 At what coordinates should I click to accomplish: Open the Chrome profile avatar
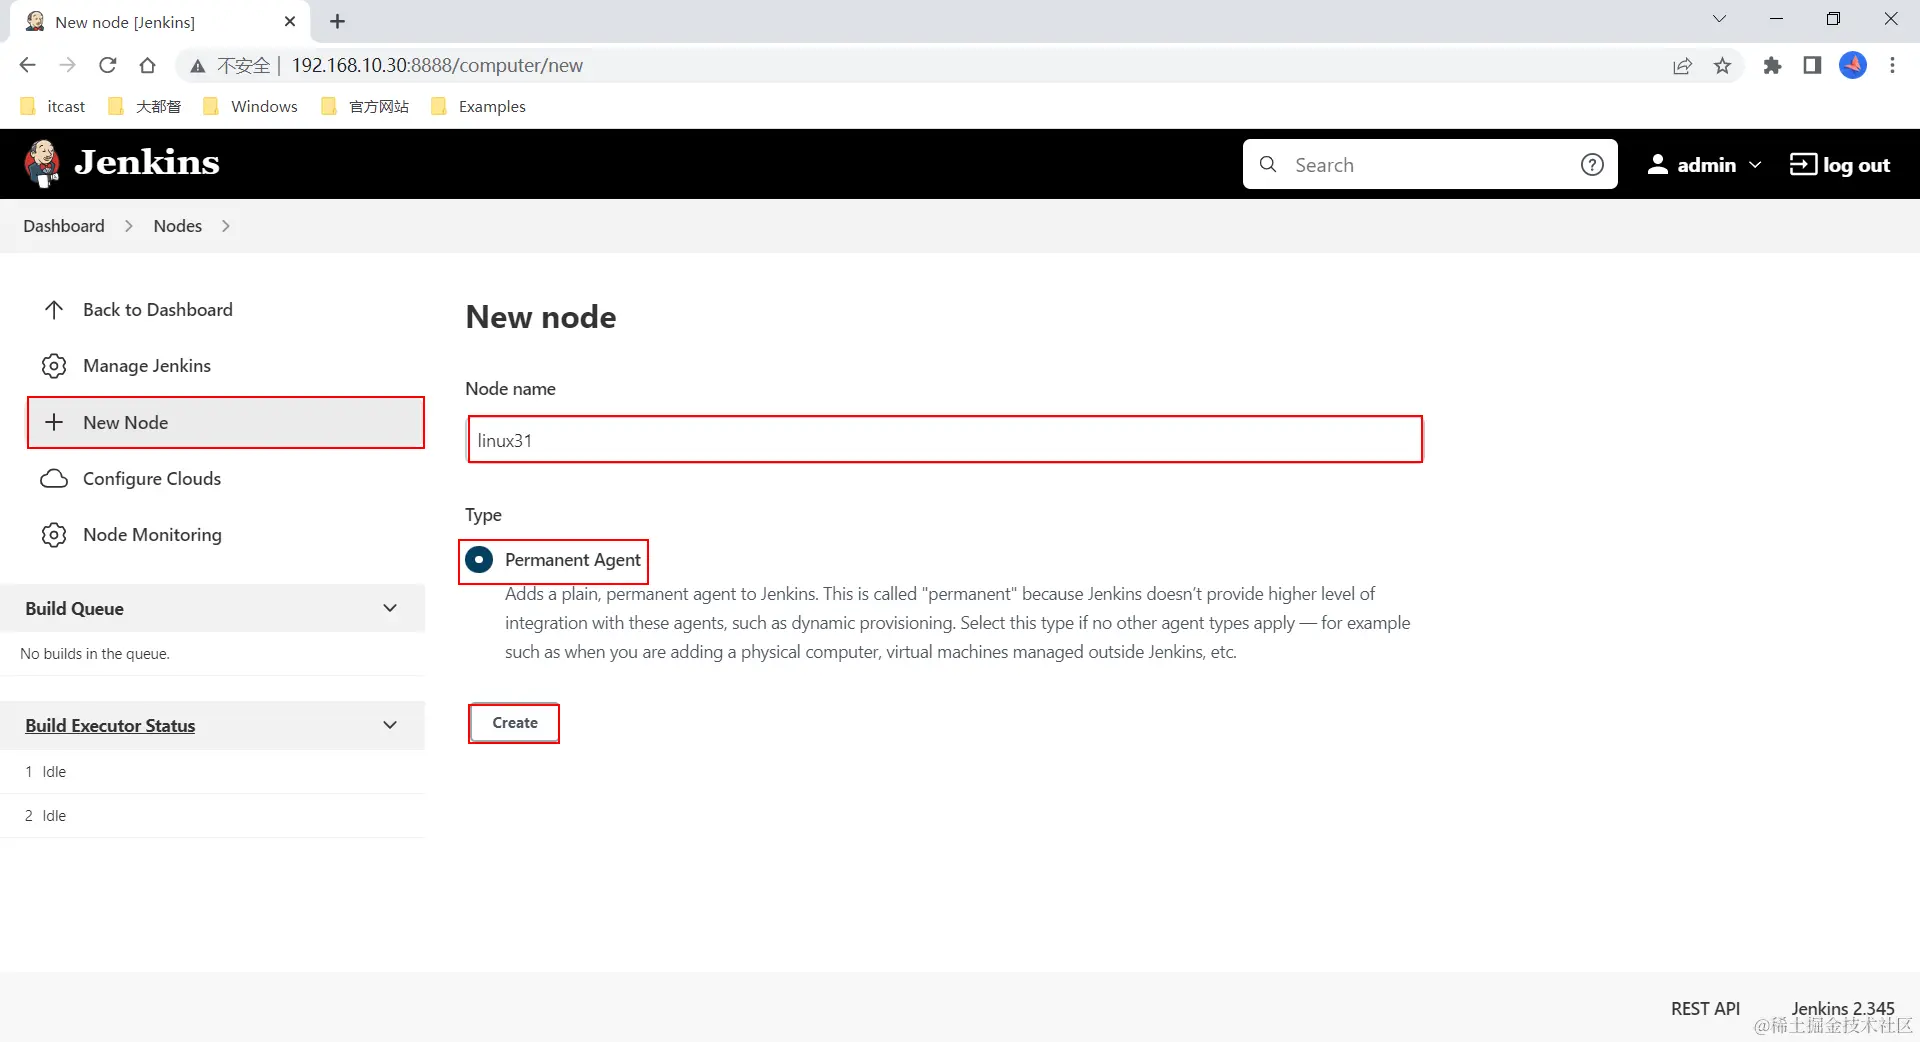1853,65
